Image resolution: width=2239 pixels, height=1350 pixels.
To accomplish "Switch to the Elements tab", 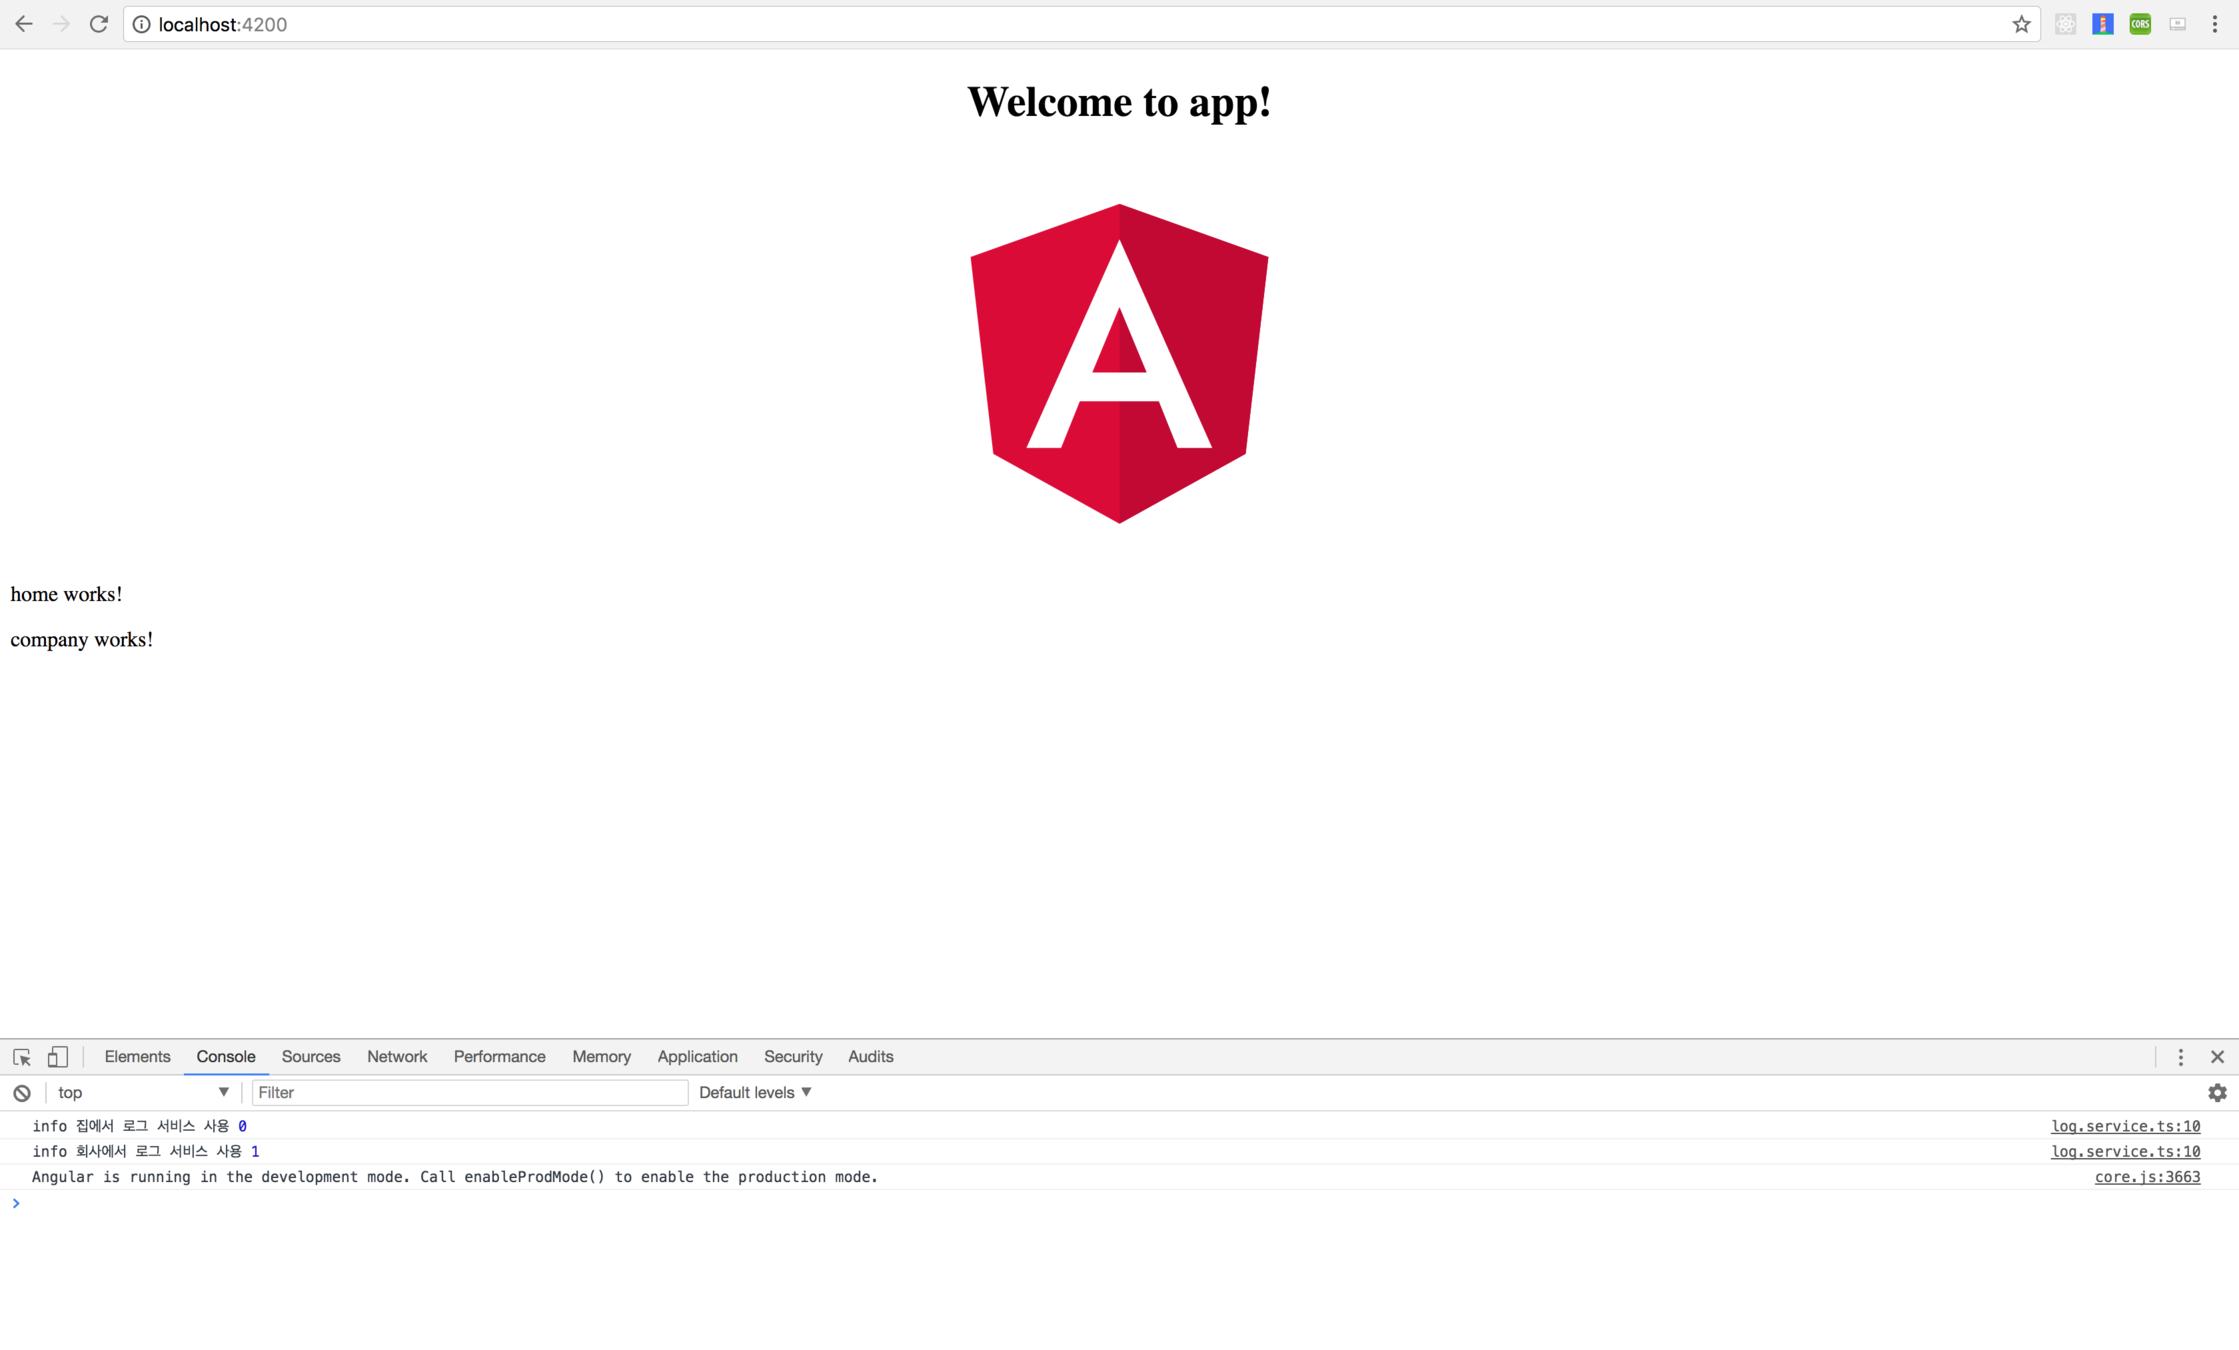I will click(137, 1057).
